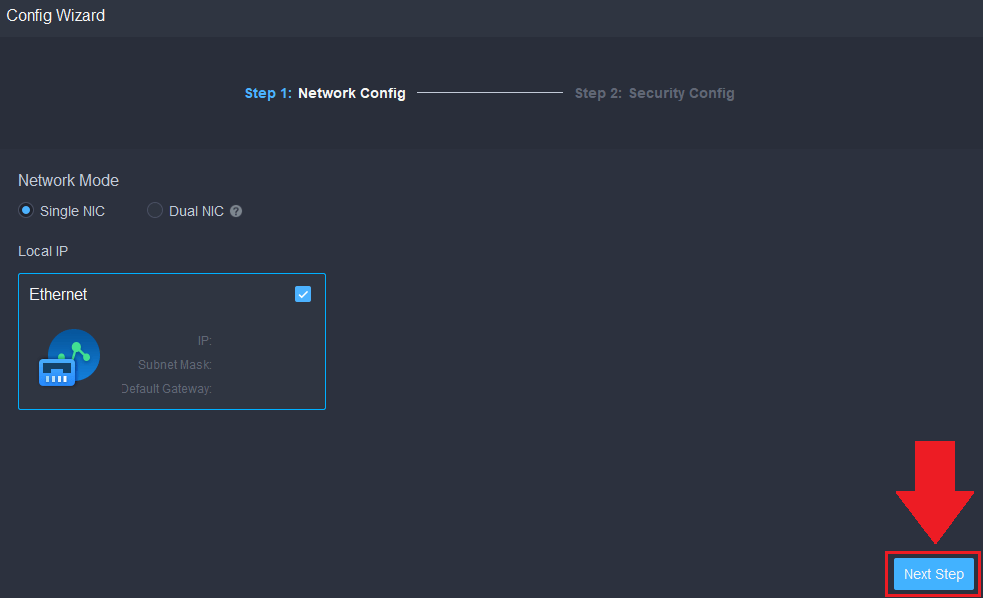Click the Single NIC text label
Image resolution: width=983 pixels, height=598 pixels.
[72, 211]
